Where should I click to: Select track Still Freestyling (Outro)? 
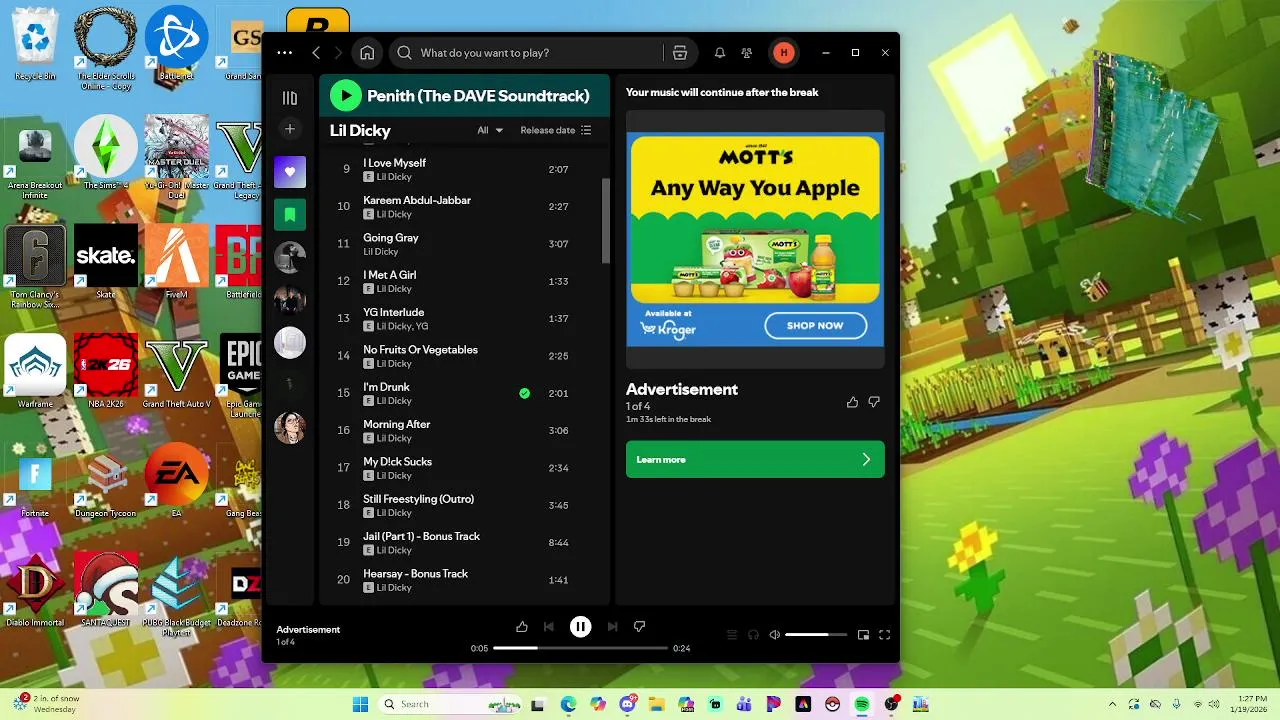[x=418, y=499]
